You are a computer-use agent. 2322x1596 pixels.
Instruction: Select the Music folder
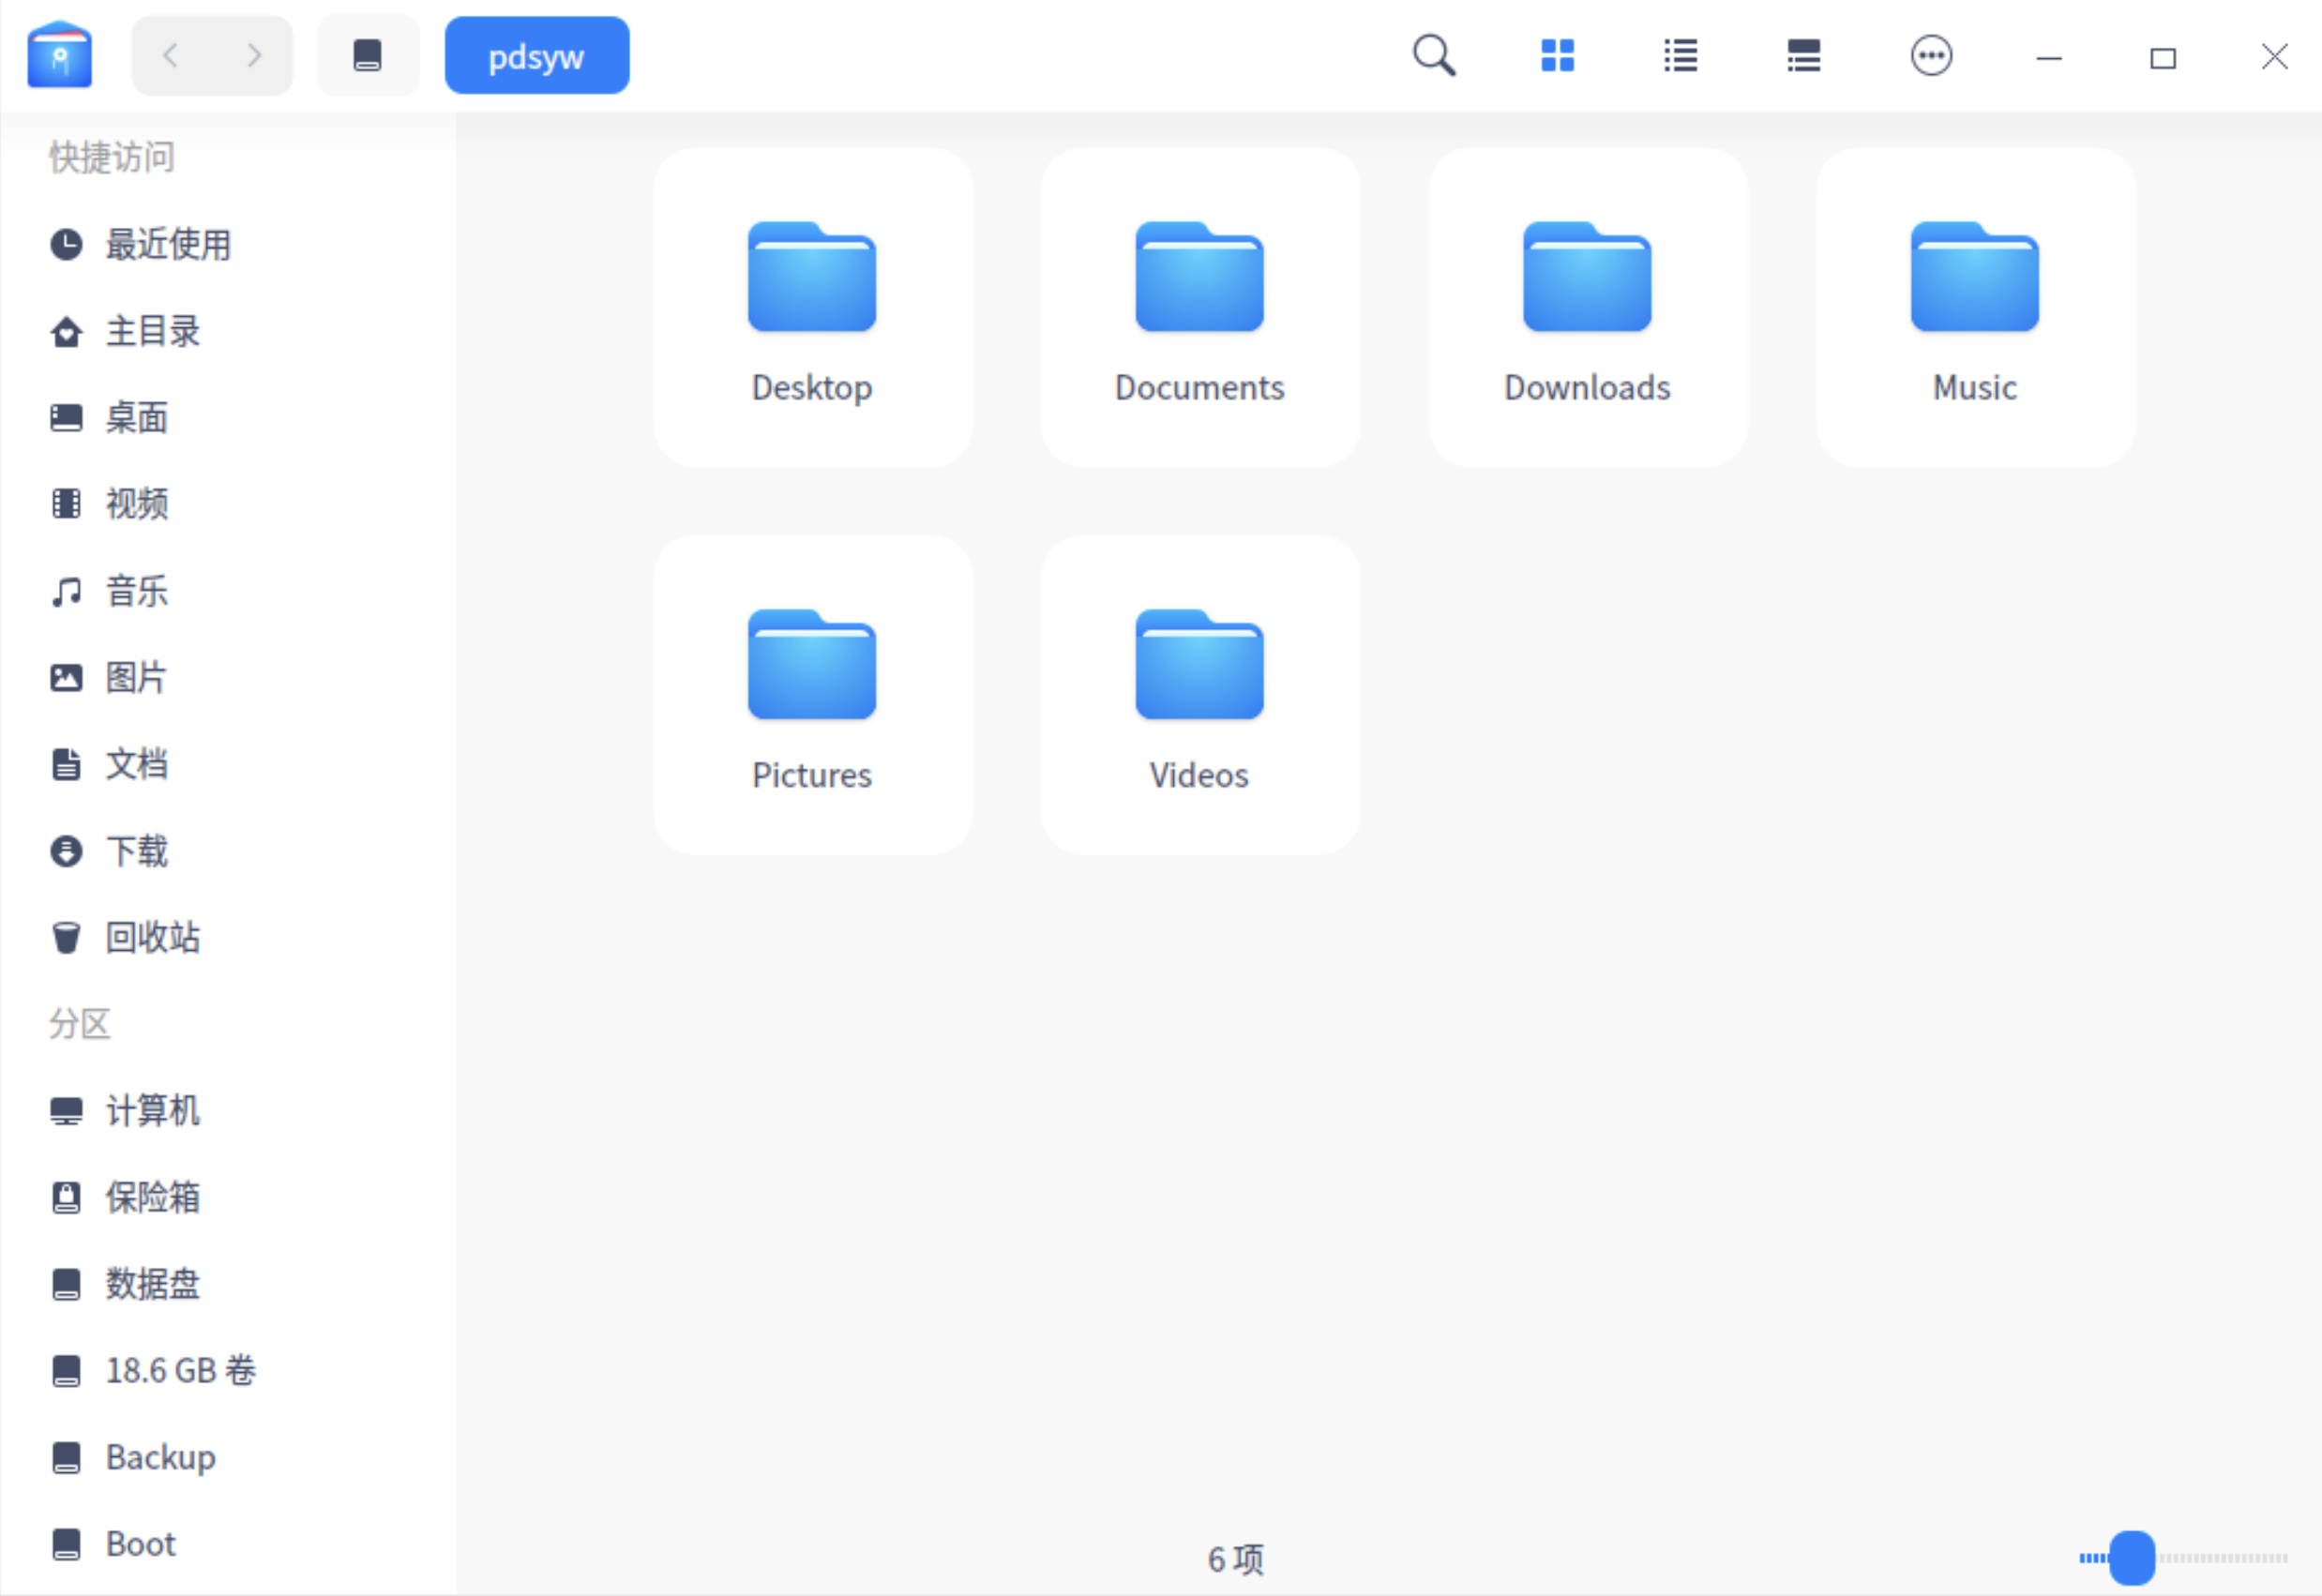[x=1975, y=307]
